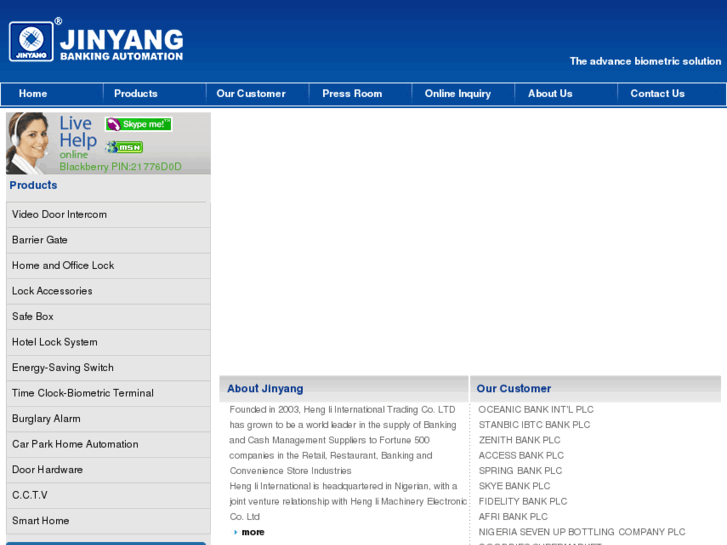This screenshot has height=545, width=727.
Task: Open the Home menu item
Action: (33, 94)
